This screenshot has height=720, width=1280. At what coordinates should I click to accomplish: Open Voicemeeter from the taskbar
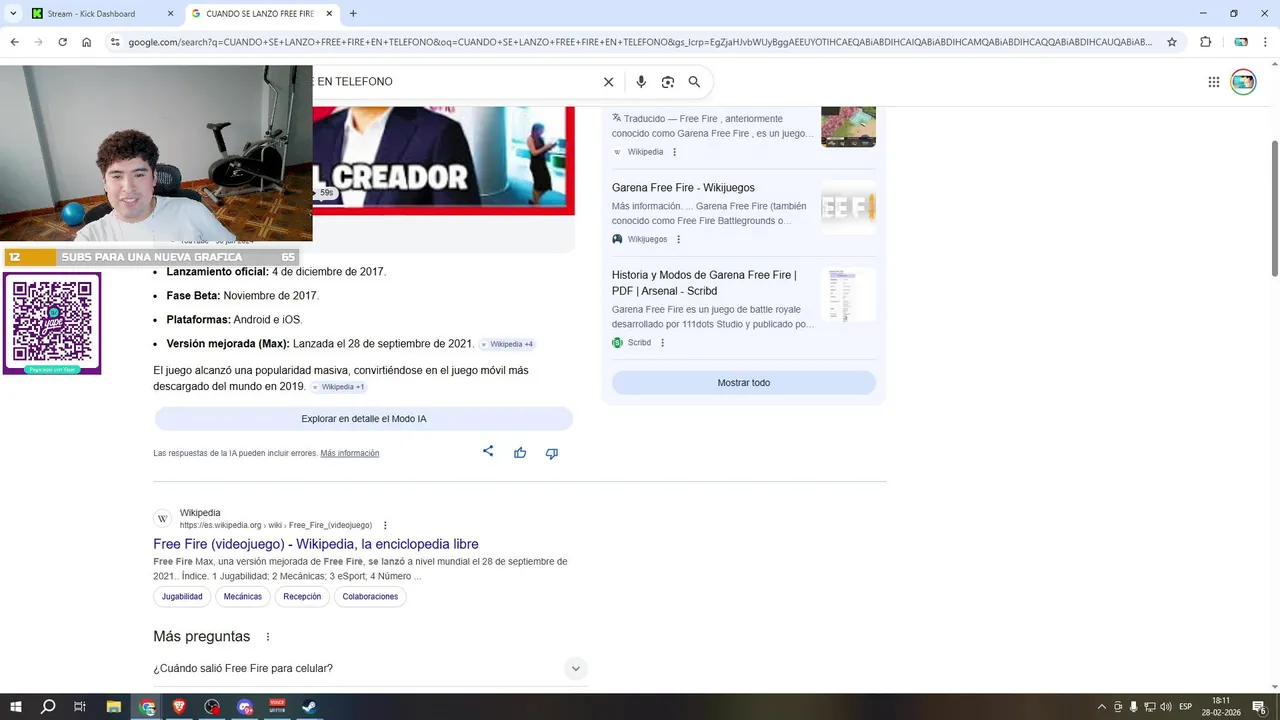[277, 707]
